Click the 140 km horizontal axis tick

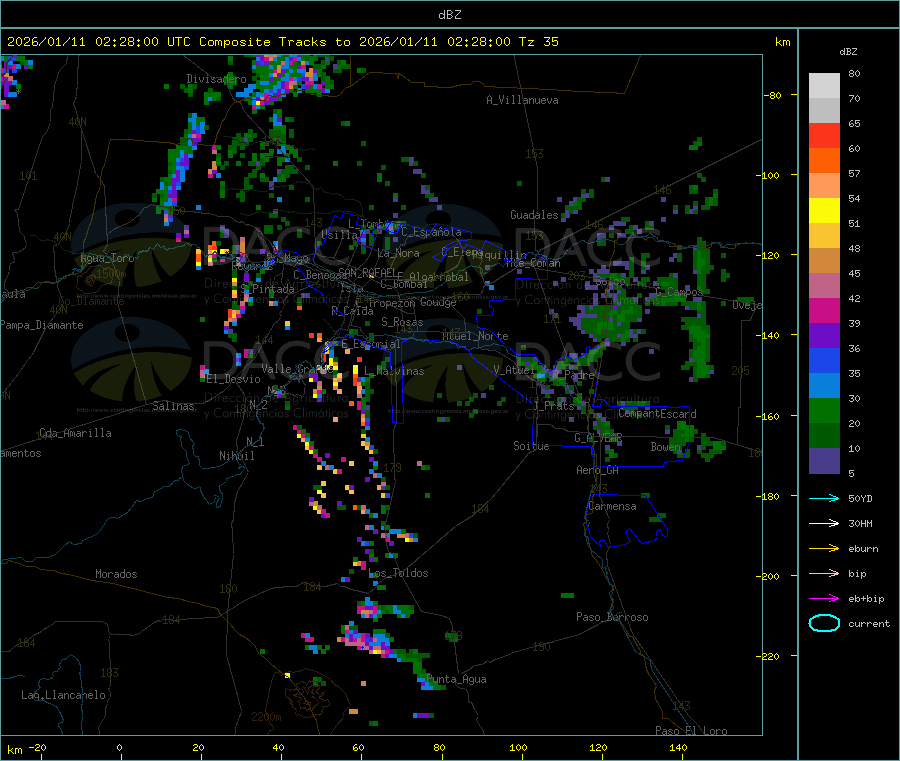click(678, 747)
